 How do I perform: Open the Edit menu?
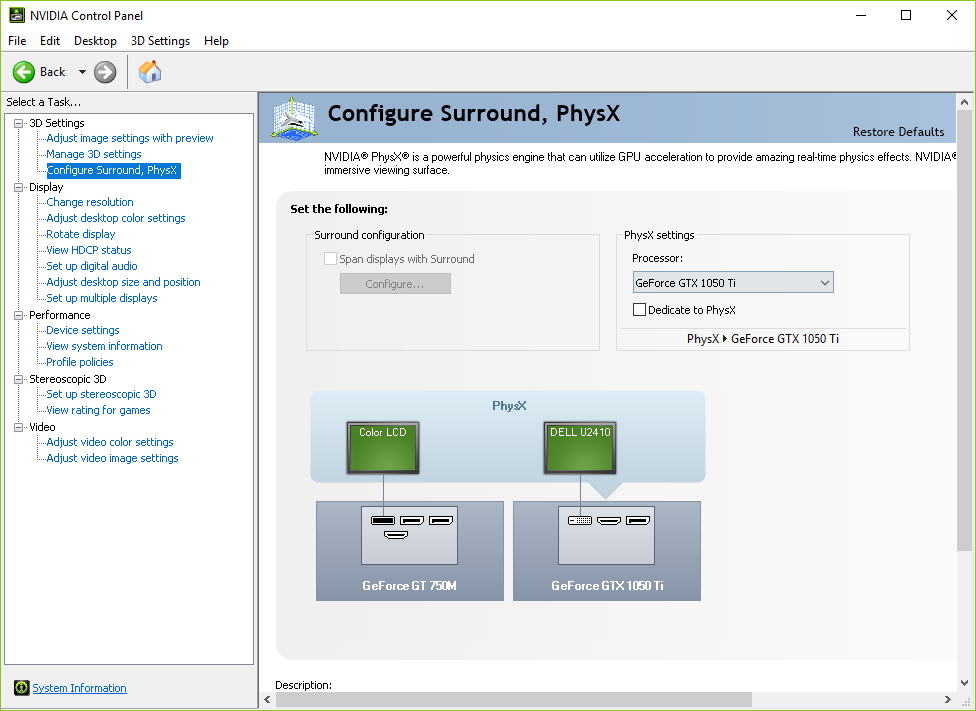pos(50,41)
